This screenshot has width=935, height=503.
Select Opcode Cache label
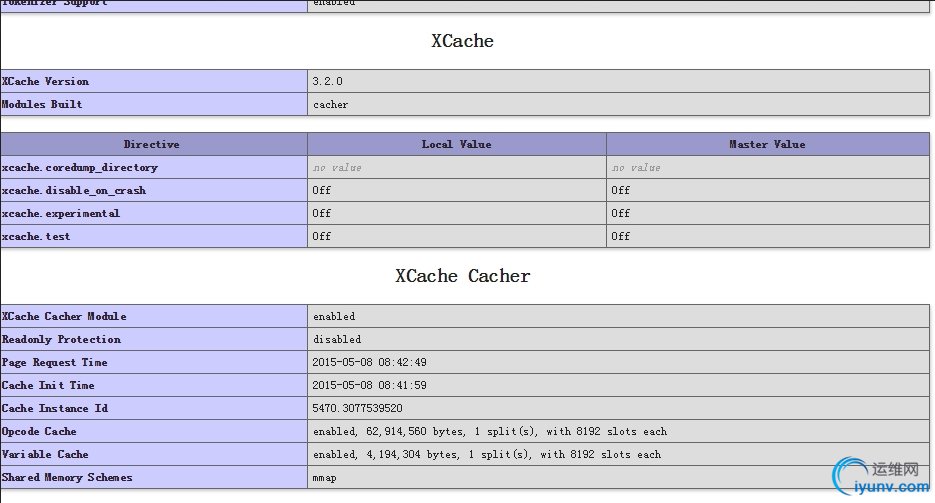click(x=39, y=431)
